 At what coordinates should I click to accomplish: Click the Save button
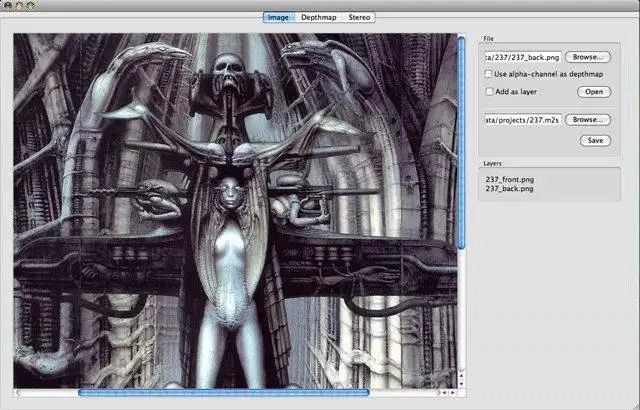pyautogui.click(x=595, y=140)
